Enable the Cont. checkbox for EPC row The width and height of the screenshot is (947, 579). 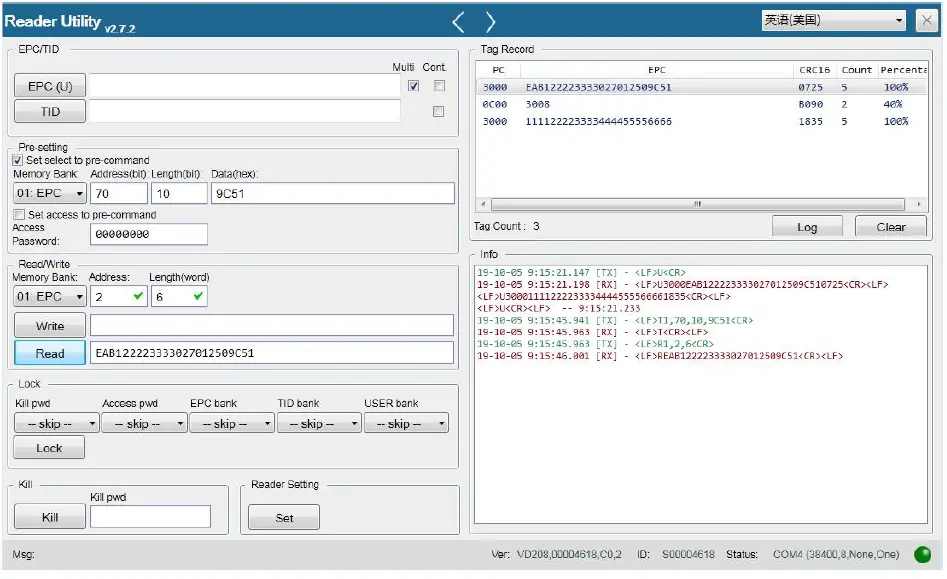(x=438, y=86)
